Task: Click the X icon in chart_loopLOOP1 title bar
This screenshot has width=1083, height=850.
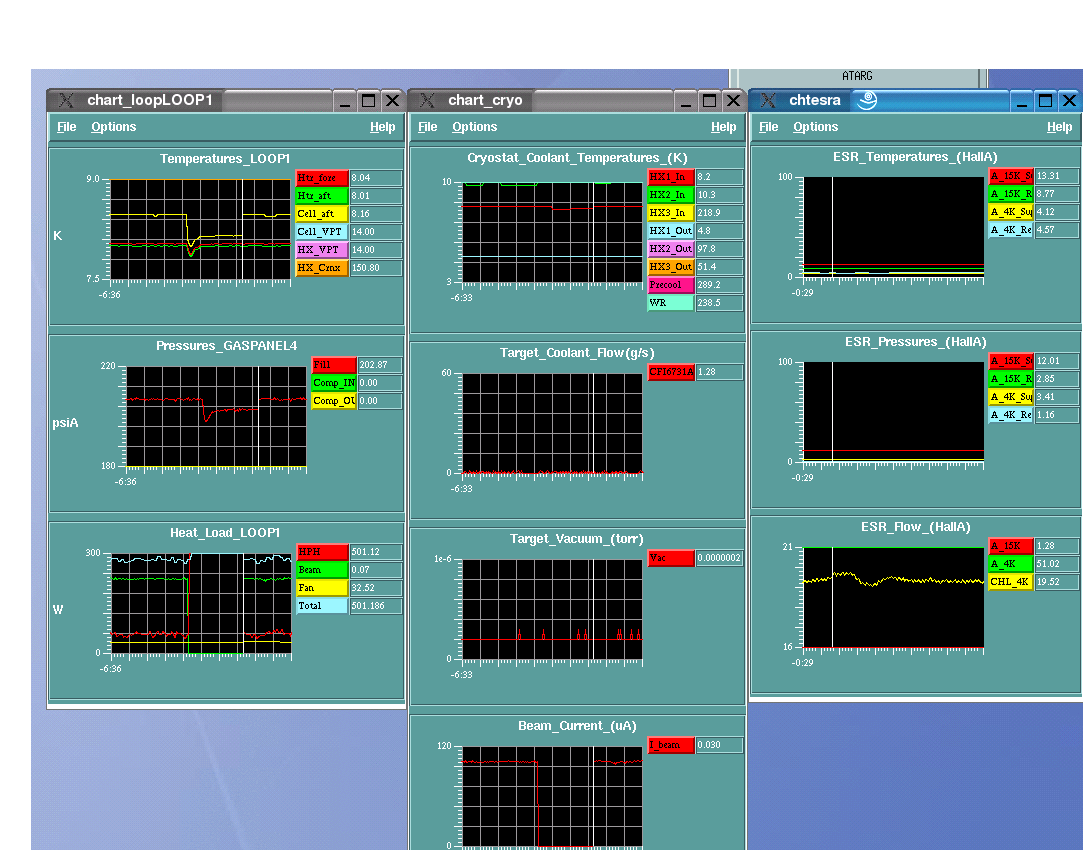Action: click(x=66, y=100)
